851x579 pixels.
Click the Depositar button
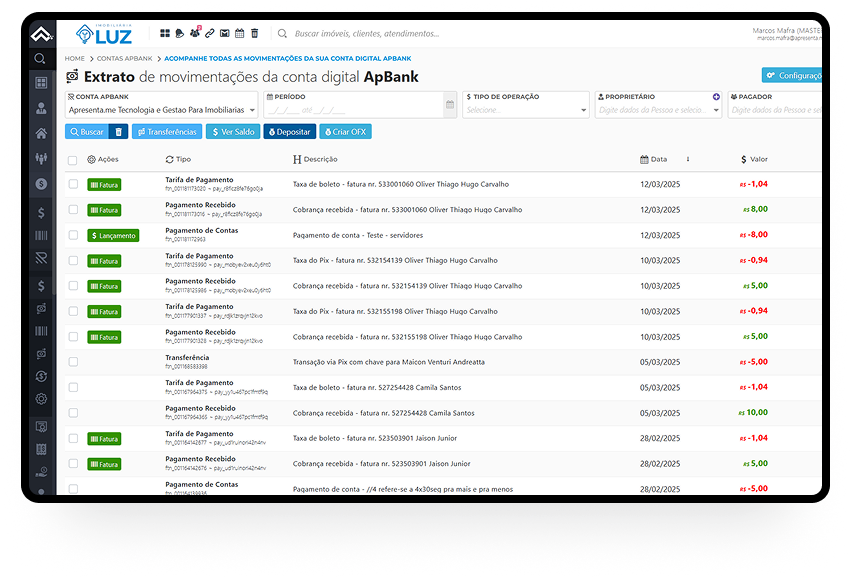(x=290, y=132)
